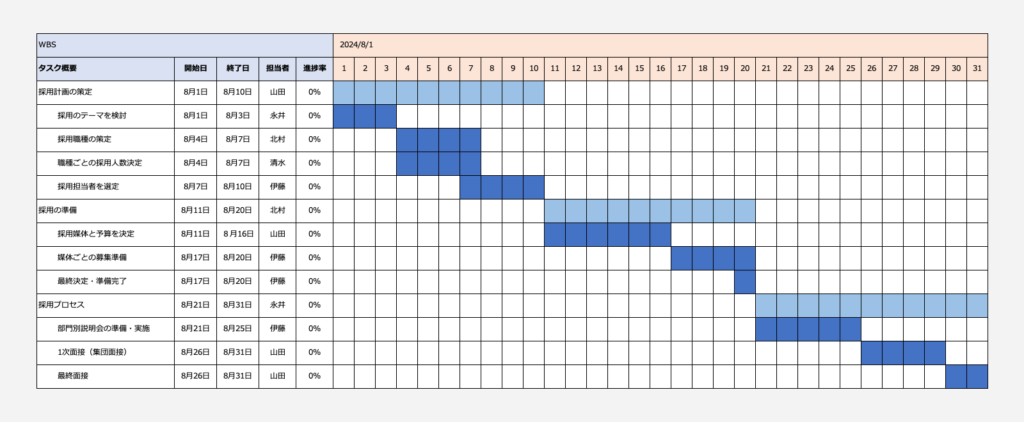
Task: Click day 15 in the calendar header
Action: click(639, 69)
